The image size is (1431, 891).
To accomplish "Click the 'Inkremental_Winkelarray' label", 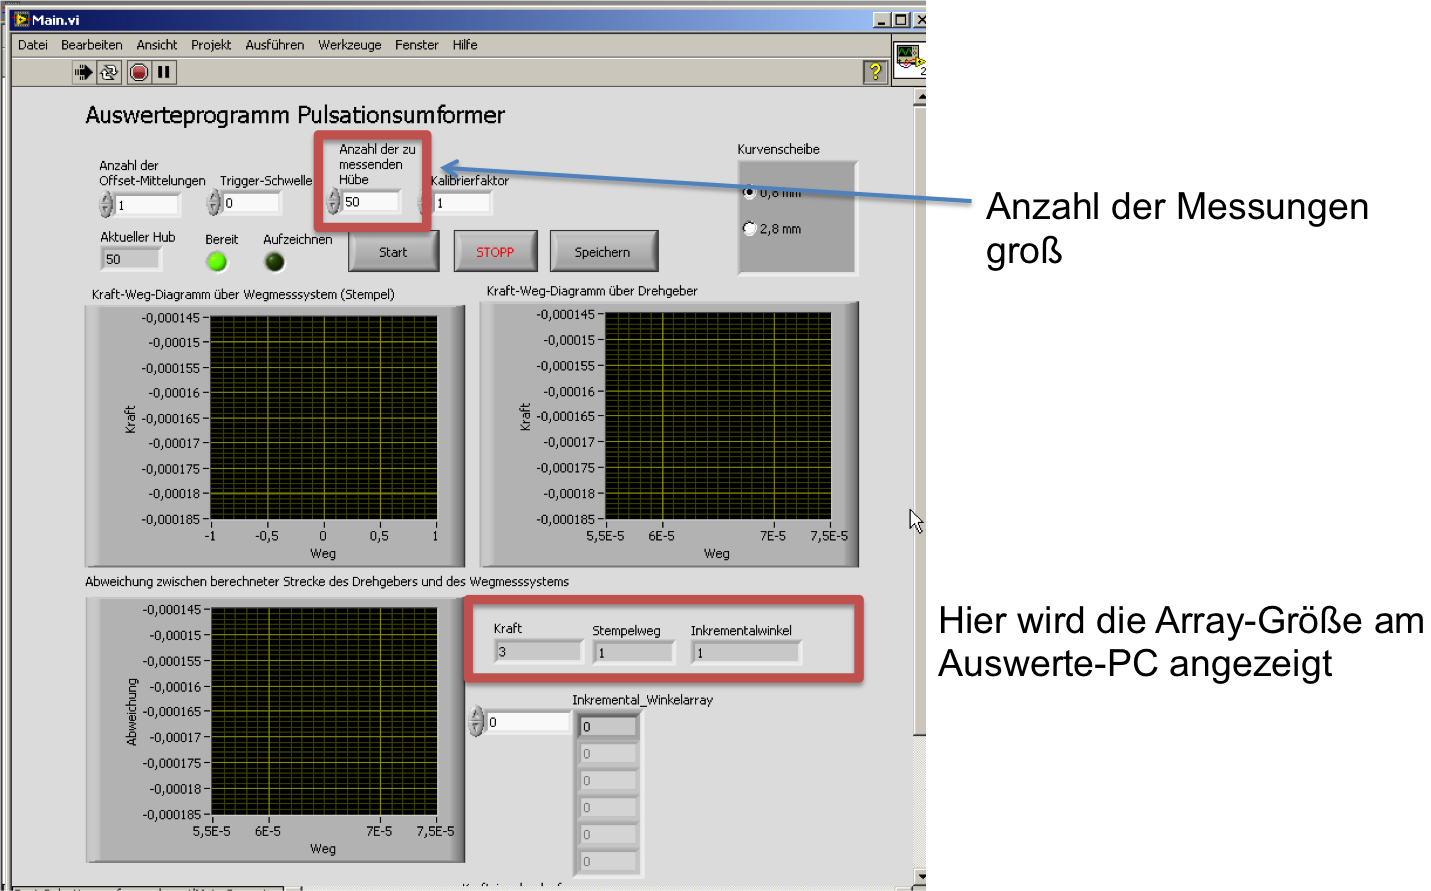I will coord(642,700).
